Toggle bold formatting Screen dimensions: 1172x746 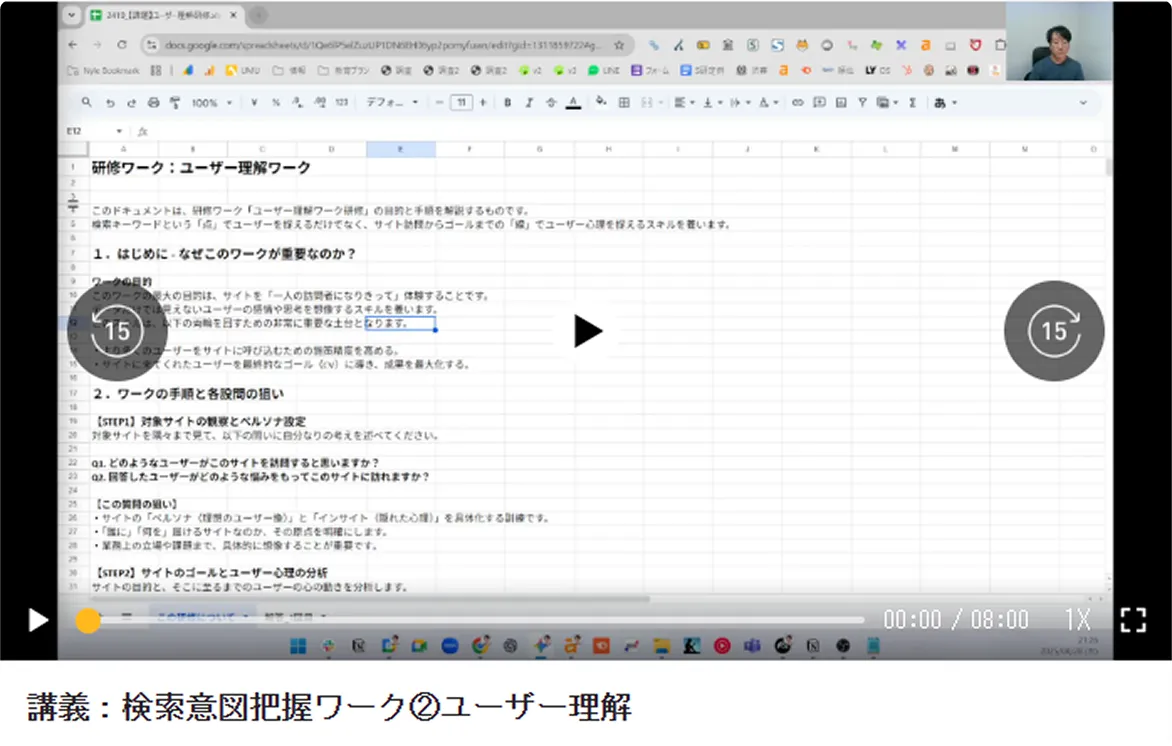pos(508,103)
